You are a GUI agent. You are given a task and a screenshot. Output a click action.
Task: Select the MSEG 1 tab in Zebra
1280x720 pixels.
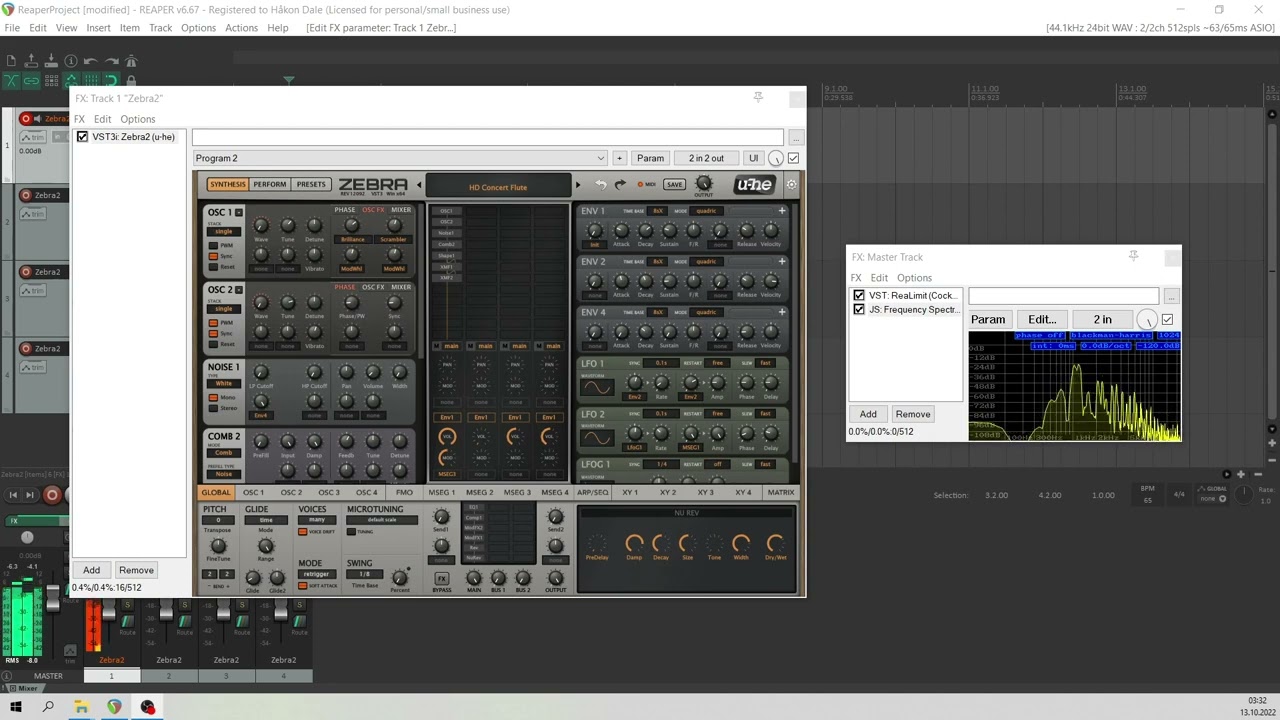441,493
